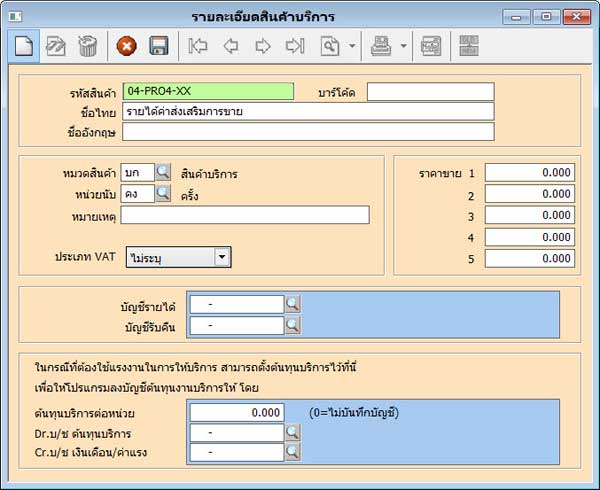Image resolution: width=600 pixels, height=490 pixels.
Task: Click the ราคาขาย 1 price field
Action: tap(530, 173)
